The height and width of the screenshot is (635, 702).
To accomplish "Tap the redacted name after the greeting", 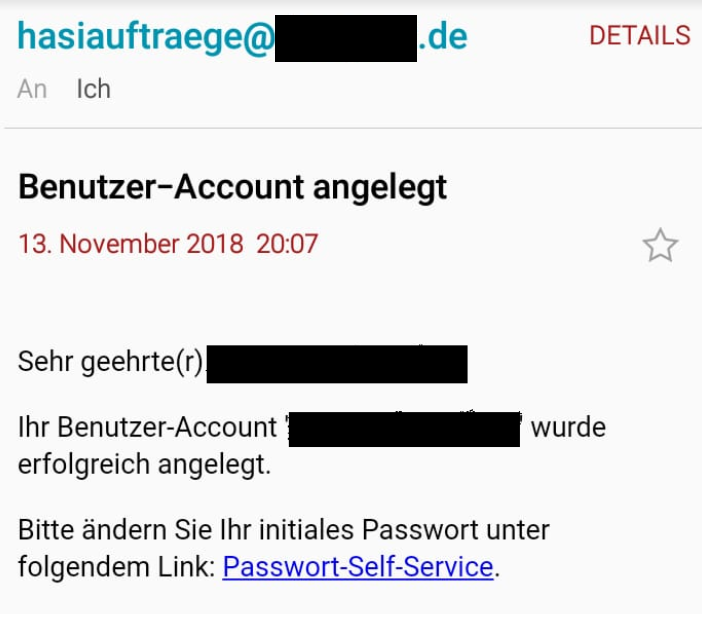I will (338, 364).
